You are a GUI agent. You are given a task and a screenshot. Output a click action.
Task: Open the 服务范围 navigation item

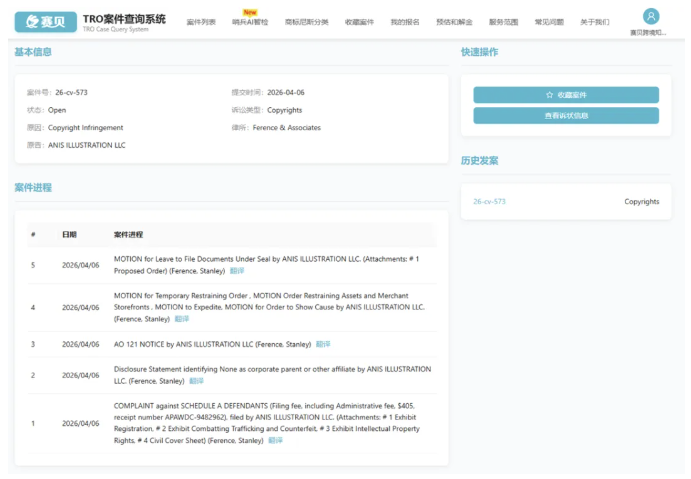(503, 21)
